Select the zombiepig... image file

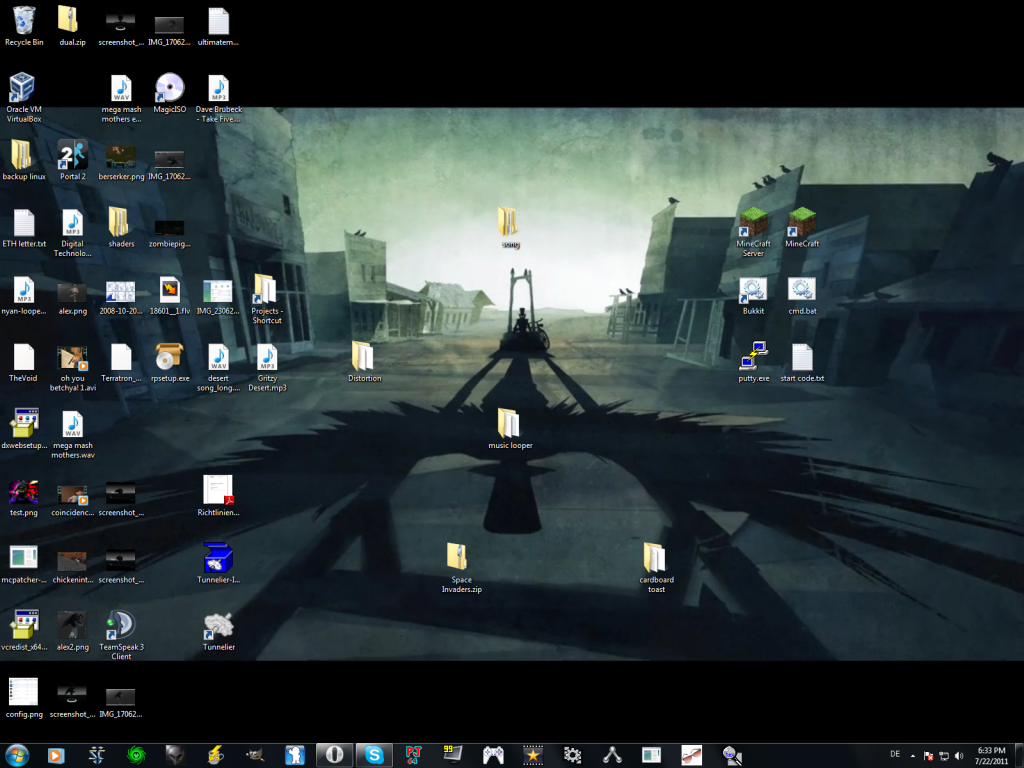(170, 233)
